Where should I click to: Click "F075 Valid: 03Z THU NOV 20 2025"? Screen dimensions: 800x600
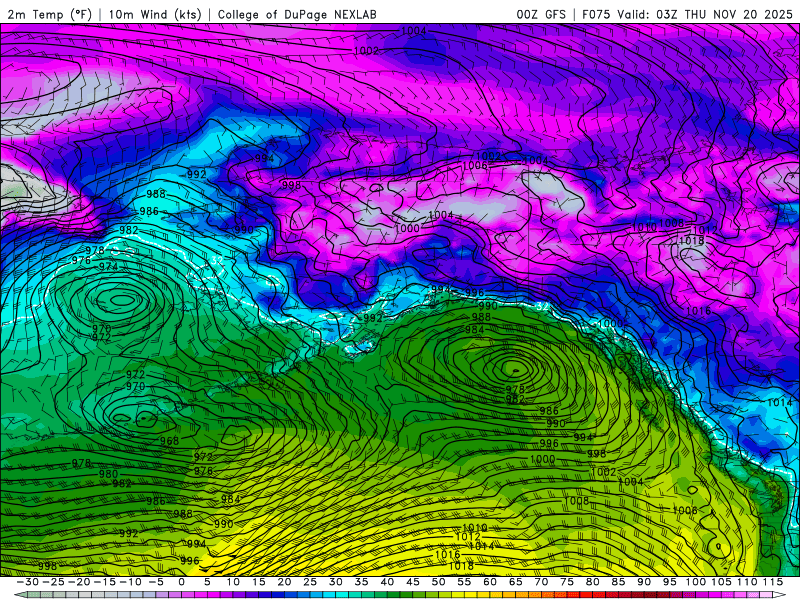(687, 14)
